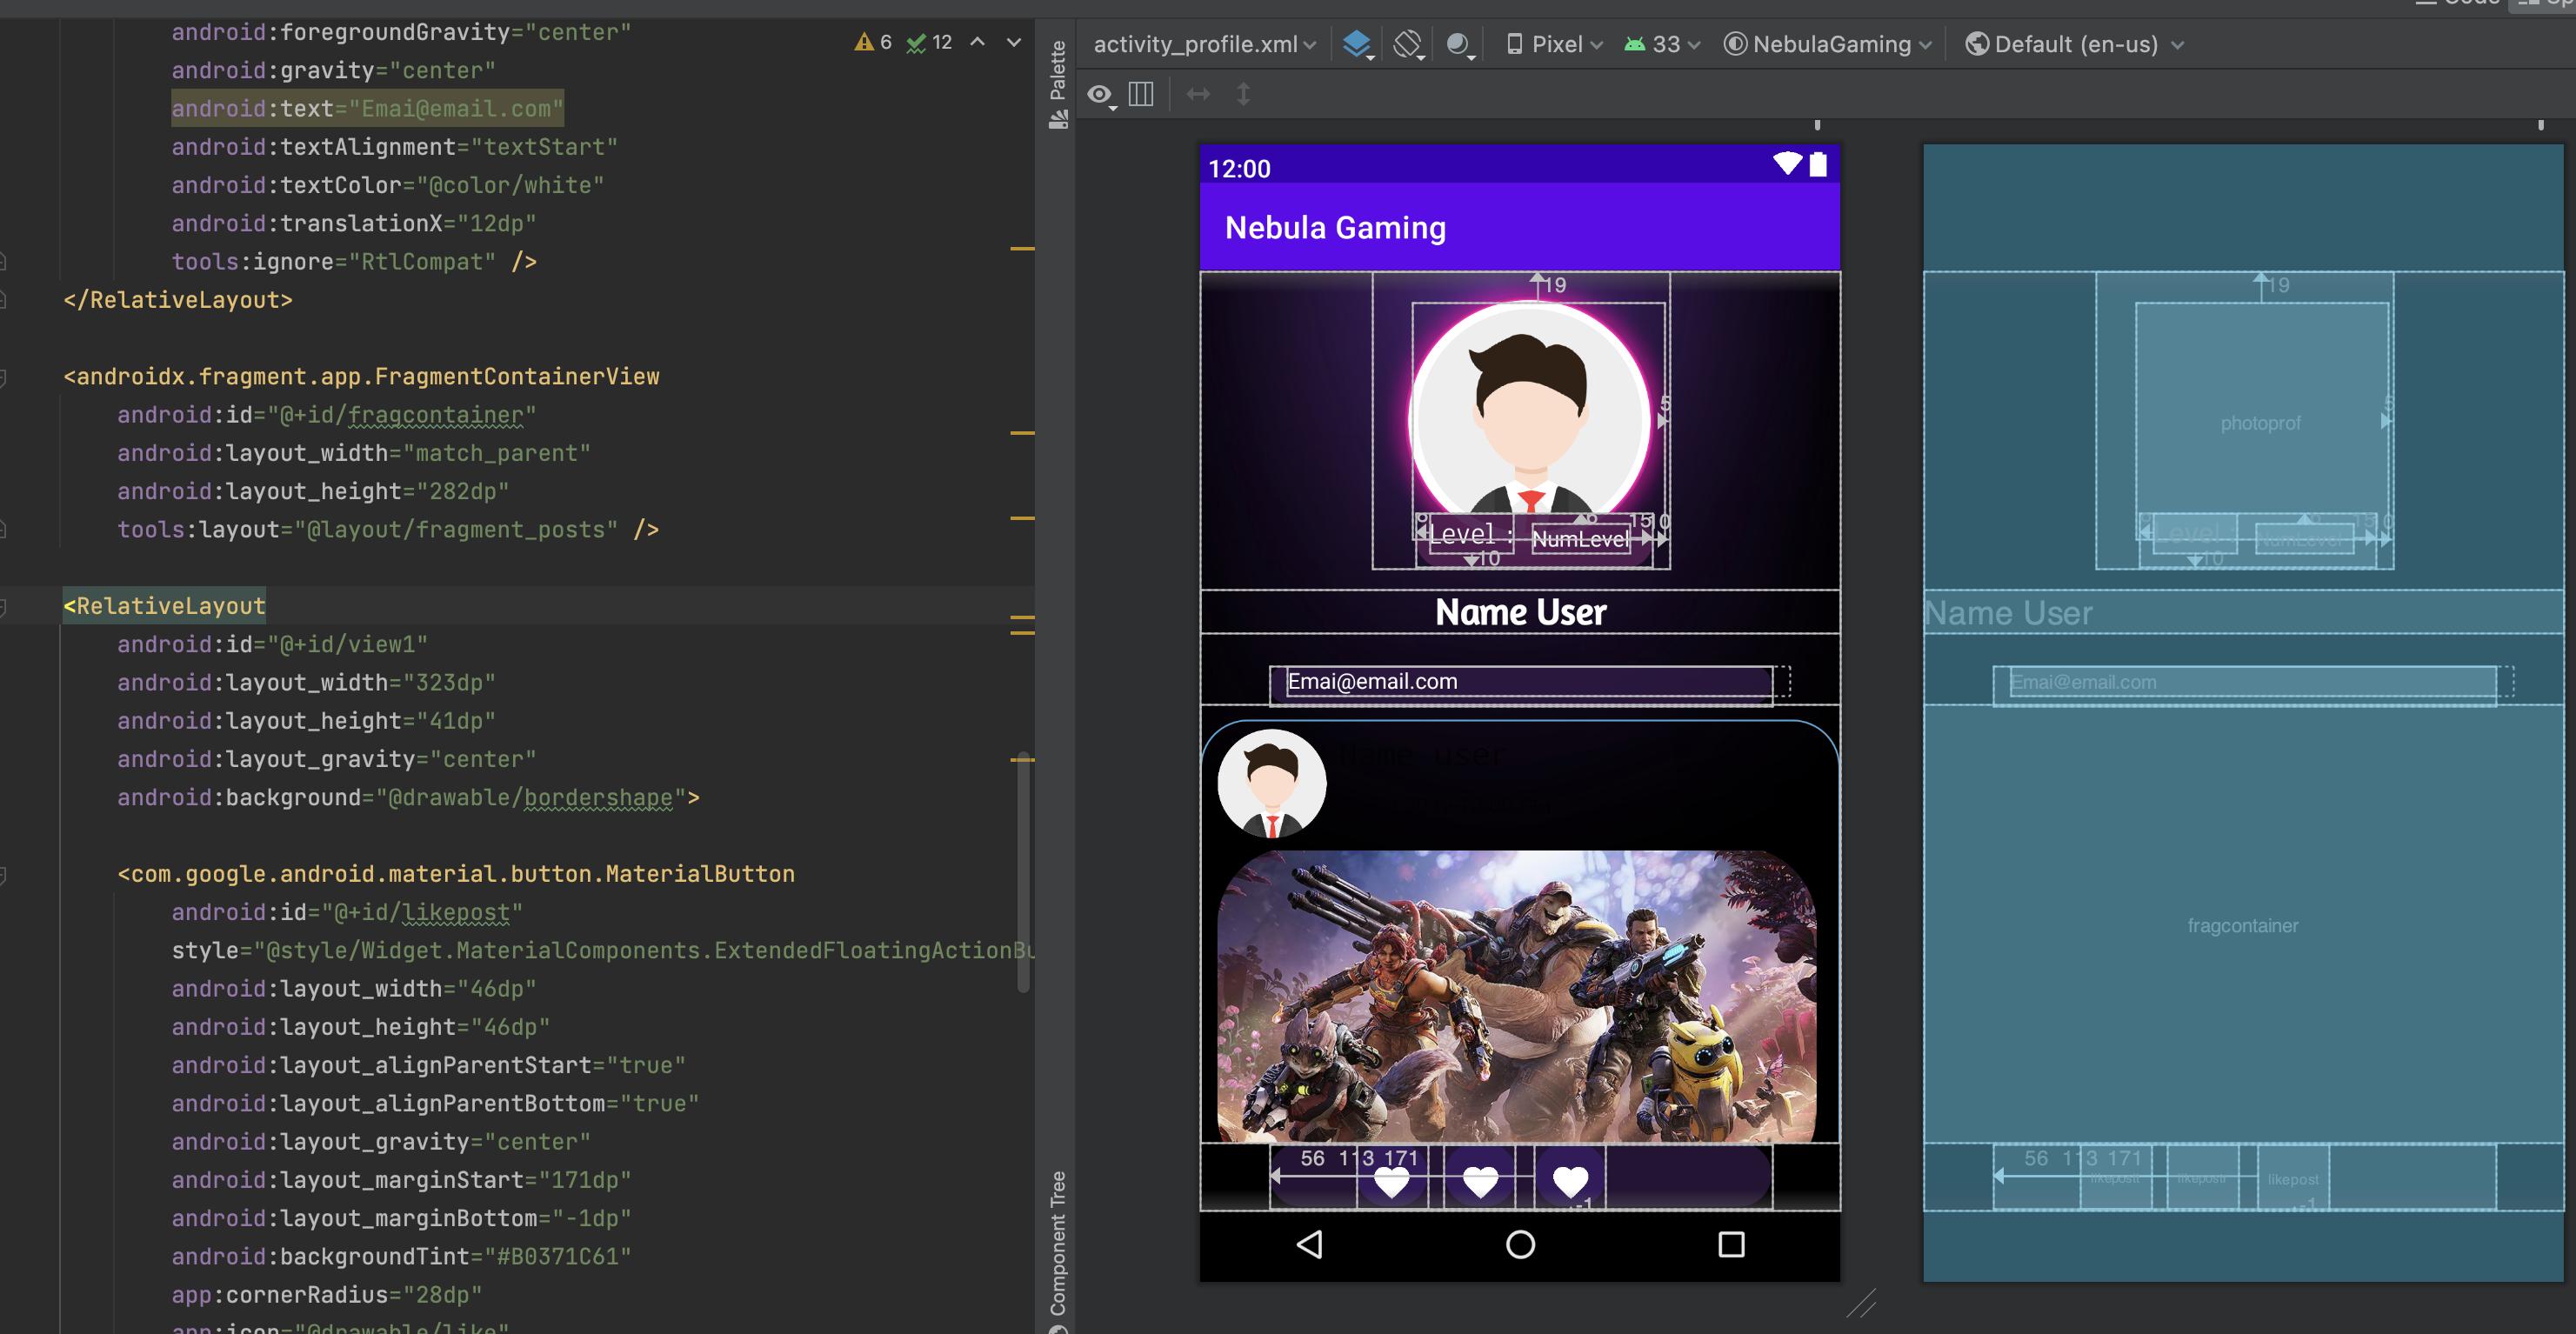Click the Android recents square in preview
The image size is (2576, 1334).
[1731, 1244]
